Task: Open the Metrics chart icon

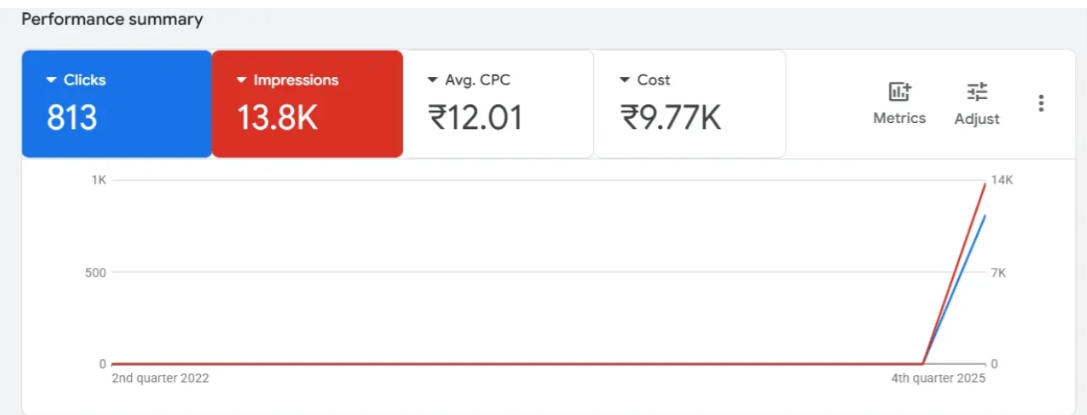Action: coord(899,92)
